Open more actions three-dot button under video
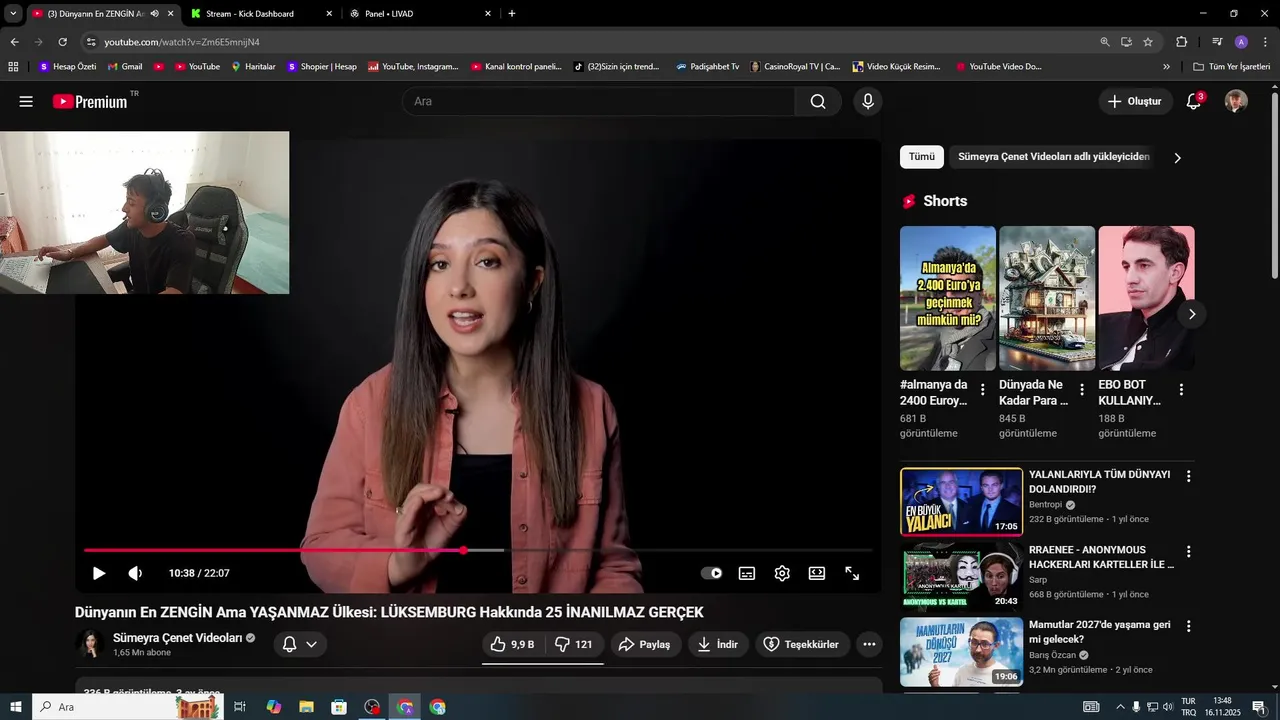This screenshot has height=720, width=1280. tap(869, 644)
